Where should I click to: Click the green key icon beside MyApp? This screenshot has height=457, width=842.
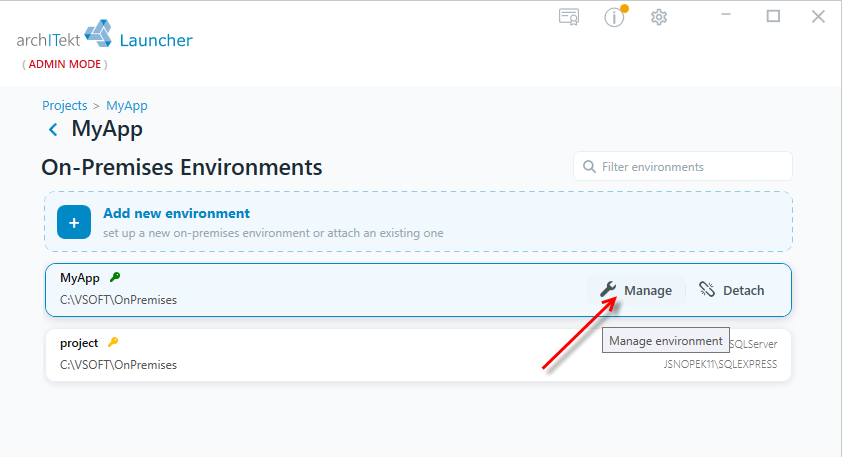(115, 277)
